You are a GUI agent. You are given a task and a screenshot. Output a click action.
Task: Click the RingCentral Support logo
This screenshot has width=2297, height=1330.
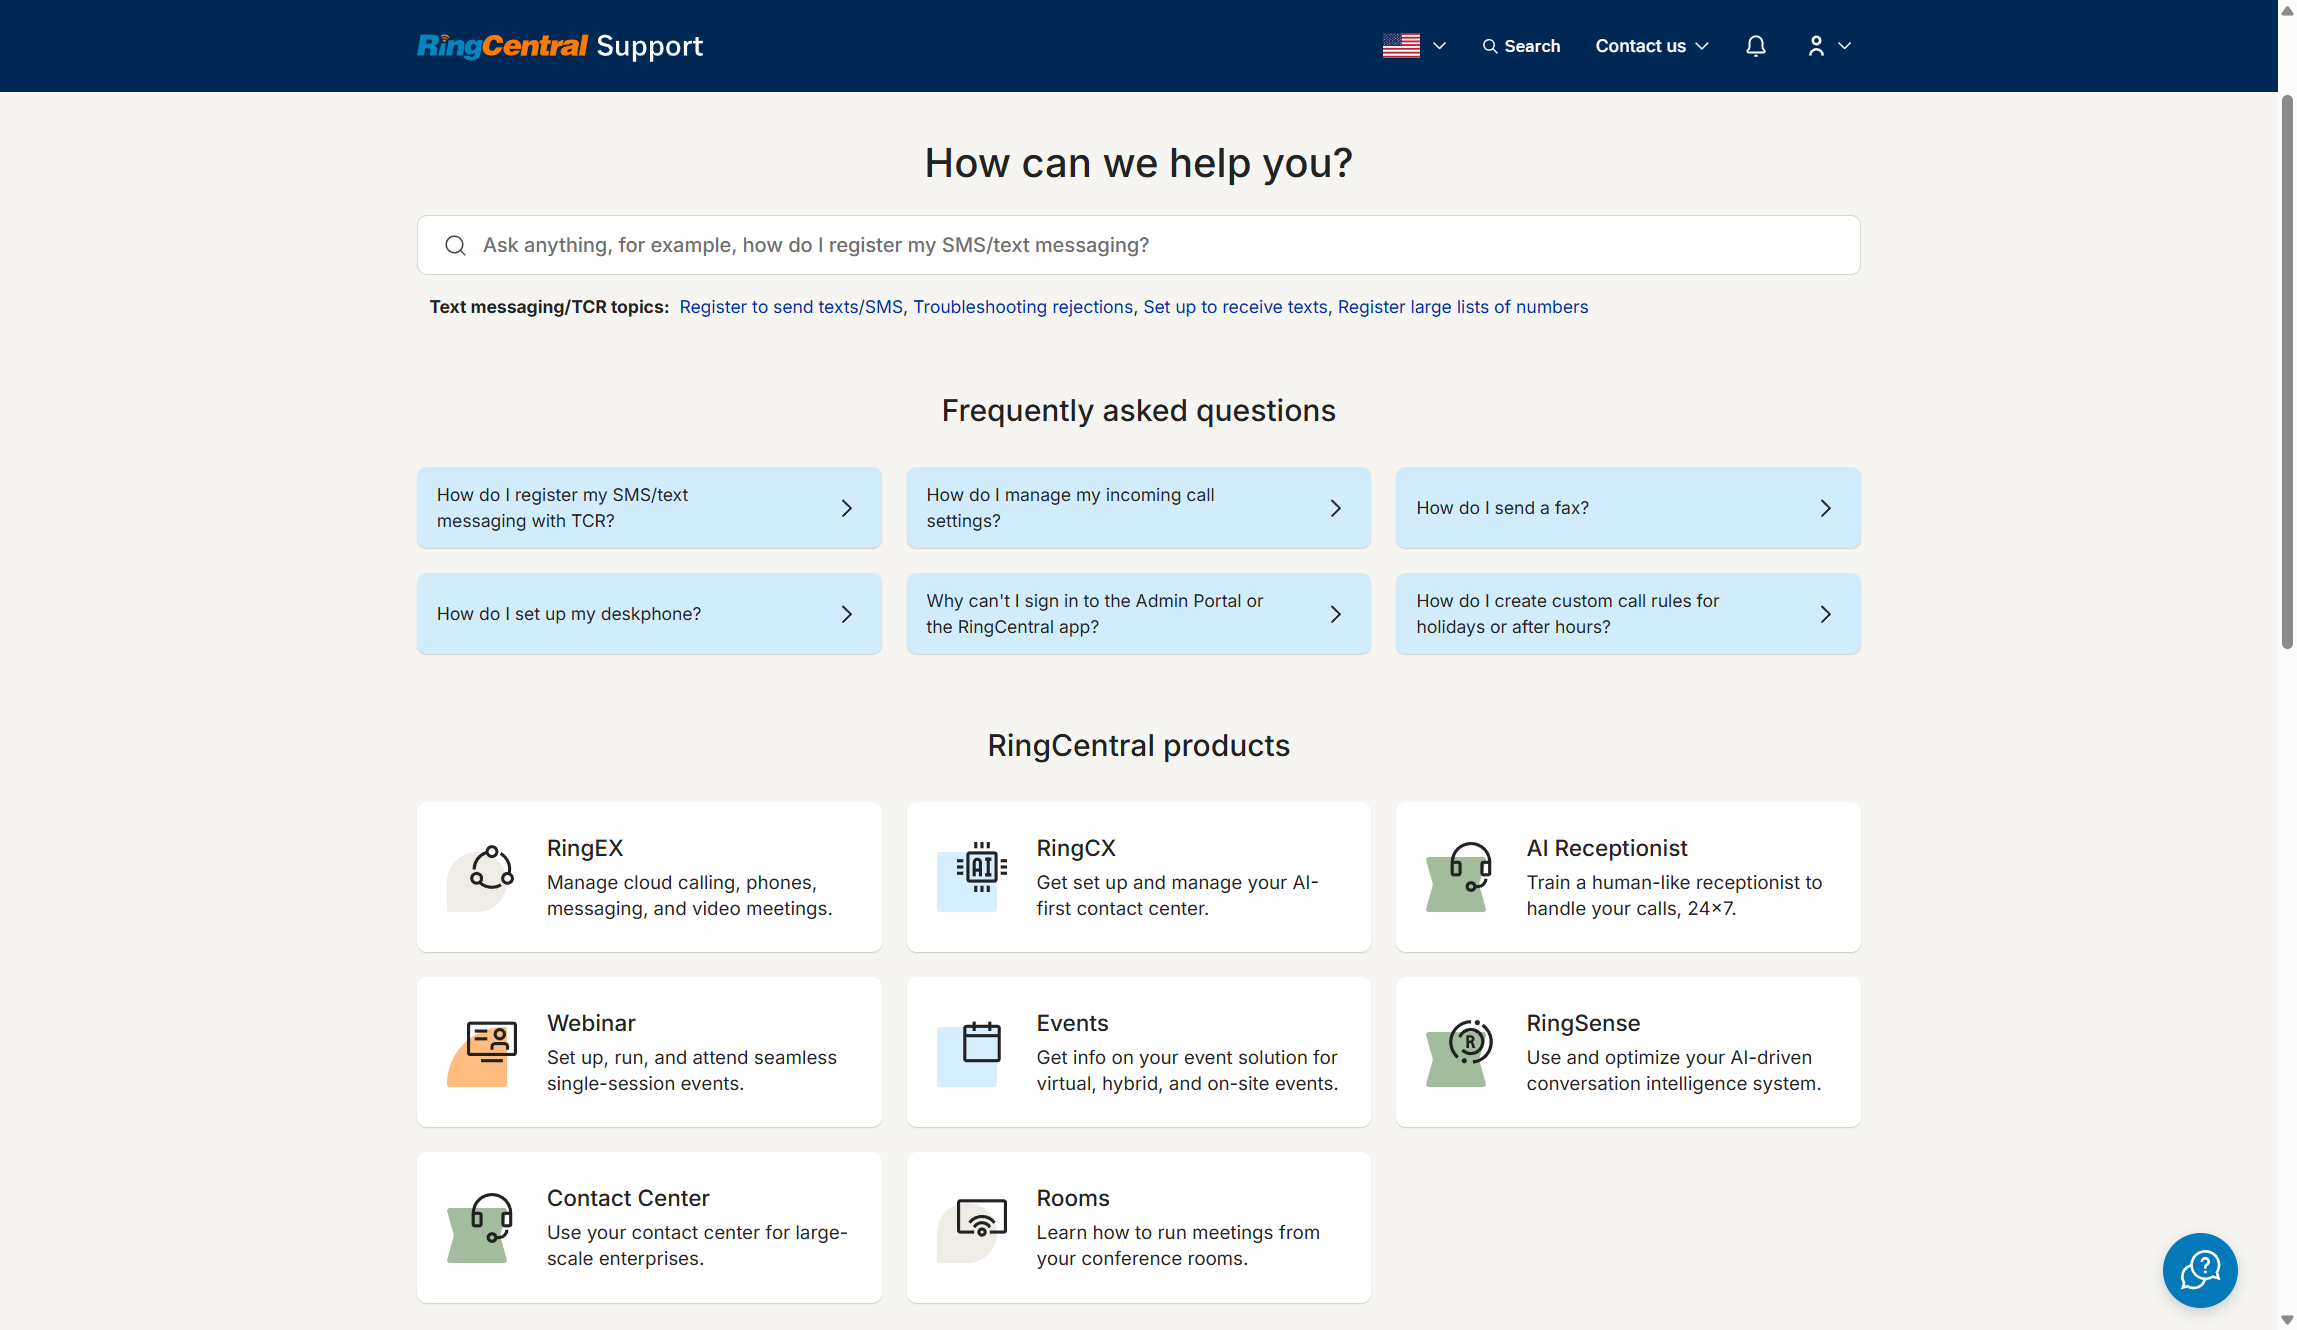pyautogui.click(x=560, y=46)
